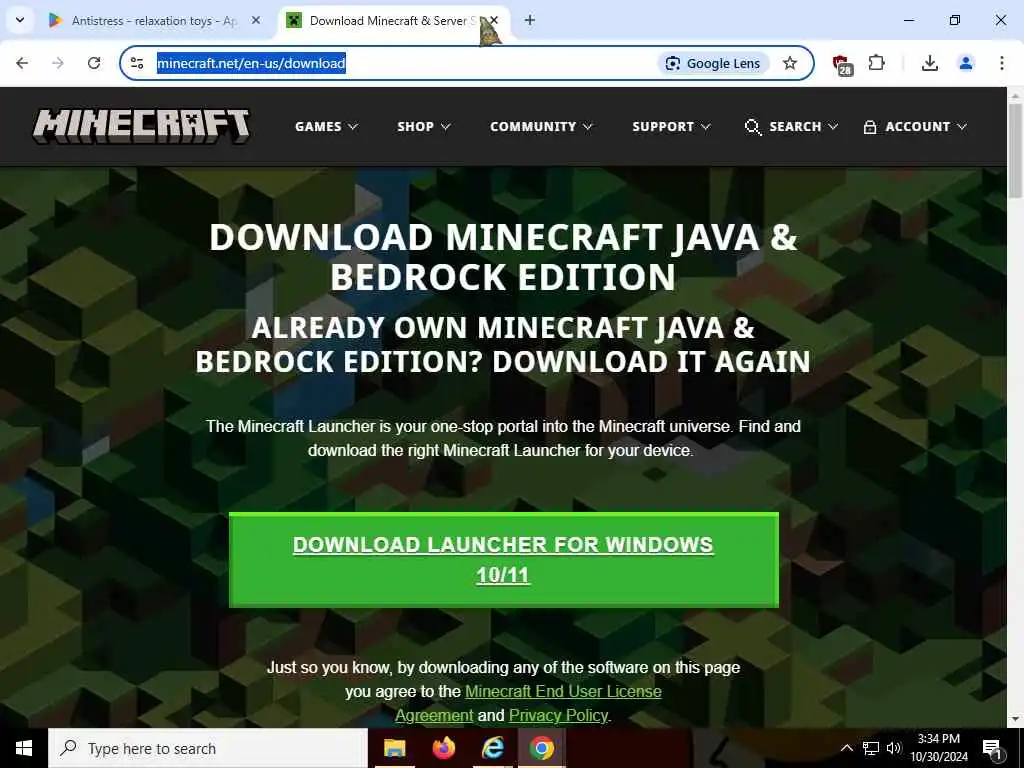
Task: Open the Windows Start menu
Action: [x=24, y=748]
